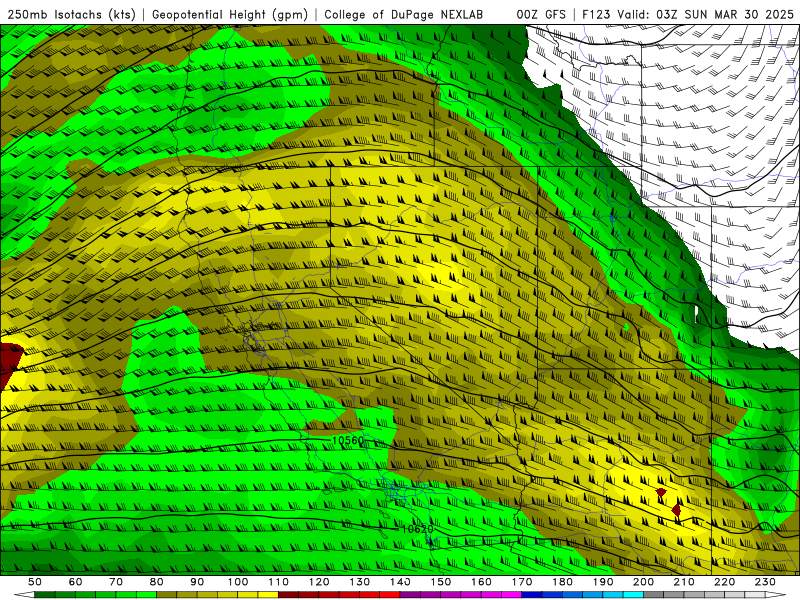Image resolution: width=800 pixels, height=600 pixels.
Task: Click the bright red swatch left of 140
Action: [390, 595]
